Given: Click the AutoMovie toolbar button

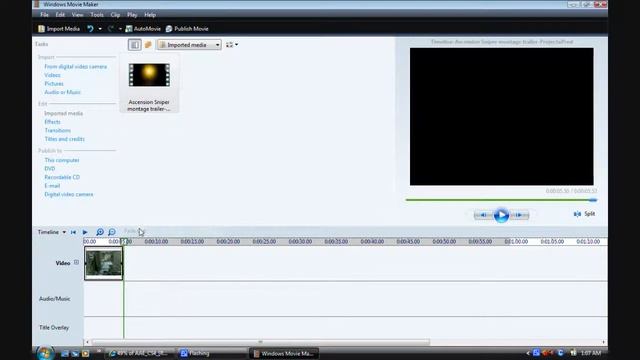Looking at the screenshot, I should click(143, 29).
